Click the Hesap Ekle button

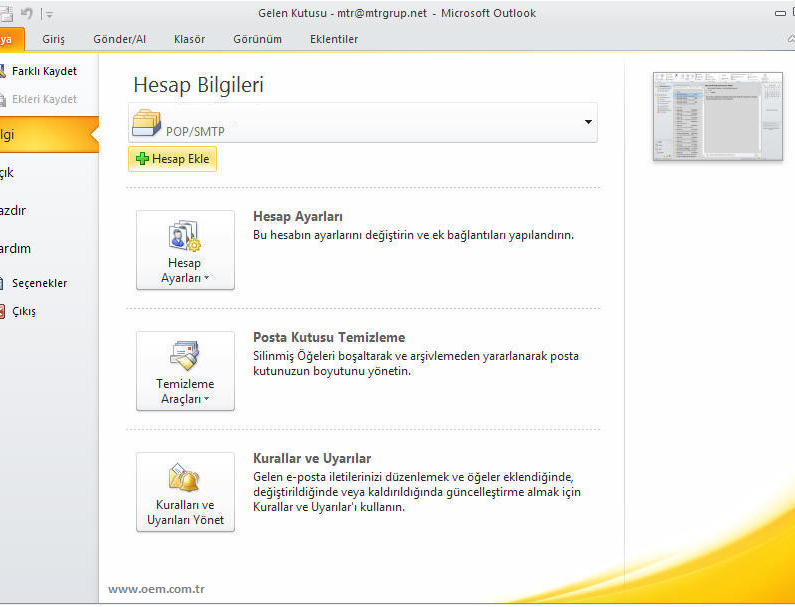tap(172, 159)
